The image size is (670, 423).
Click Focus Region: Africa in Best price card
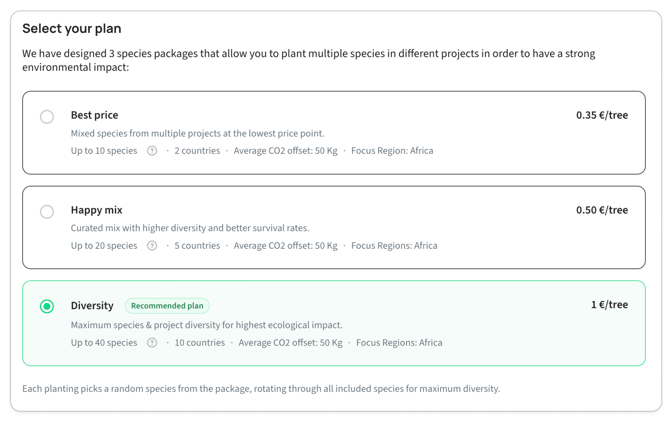click(392, 151)
